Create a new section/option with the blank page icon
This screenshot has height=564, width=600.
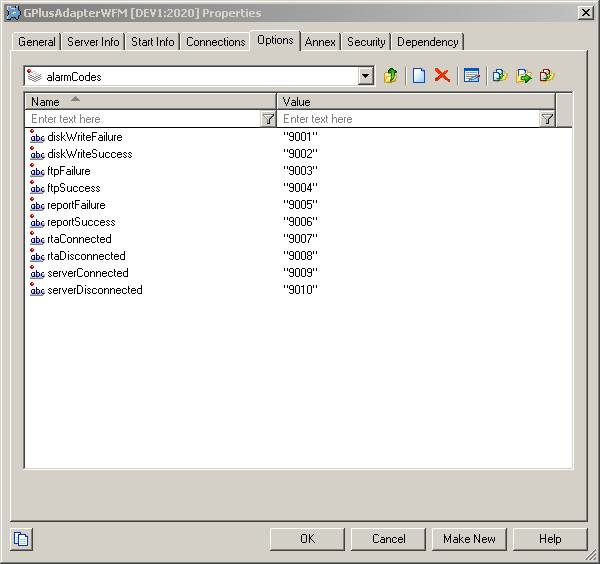[x=419, y=75]
